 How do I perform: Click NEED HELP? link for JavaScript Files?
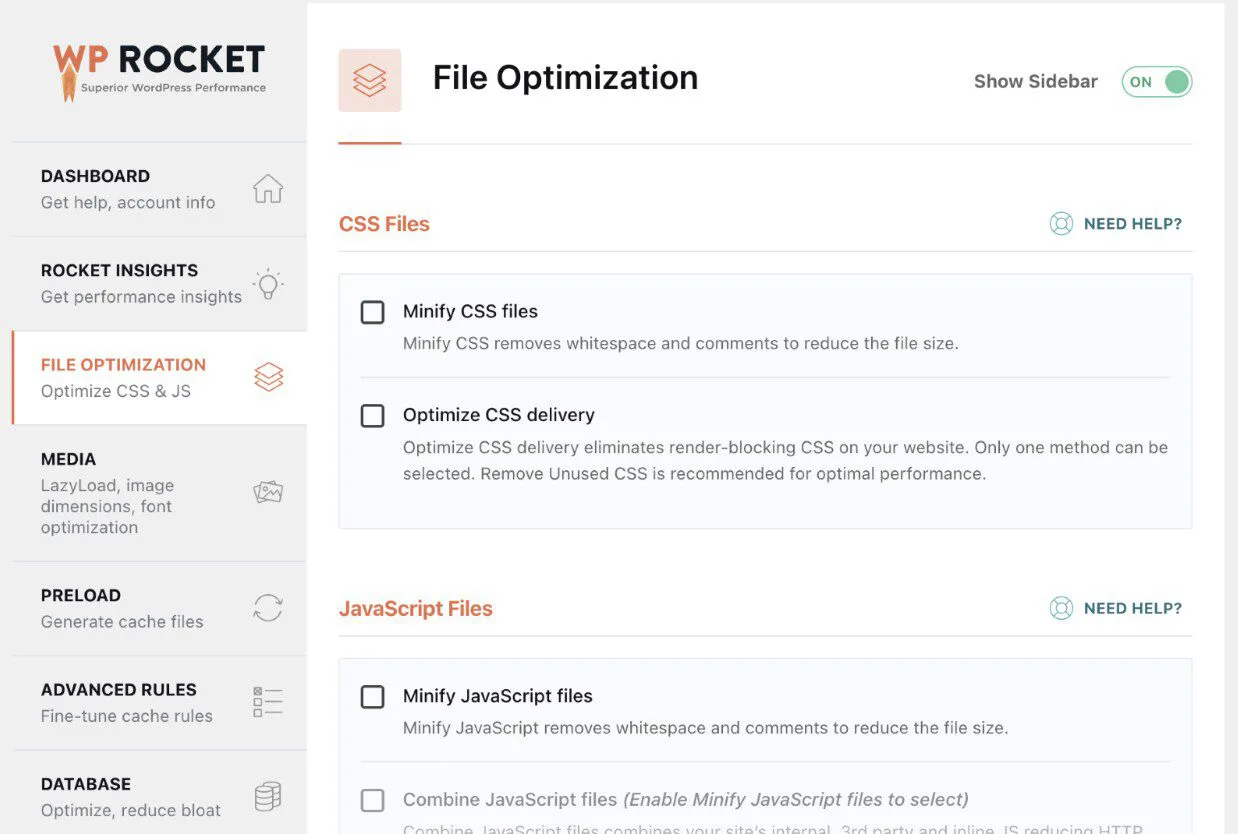click(1133, 608)
